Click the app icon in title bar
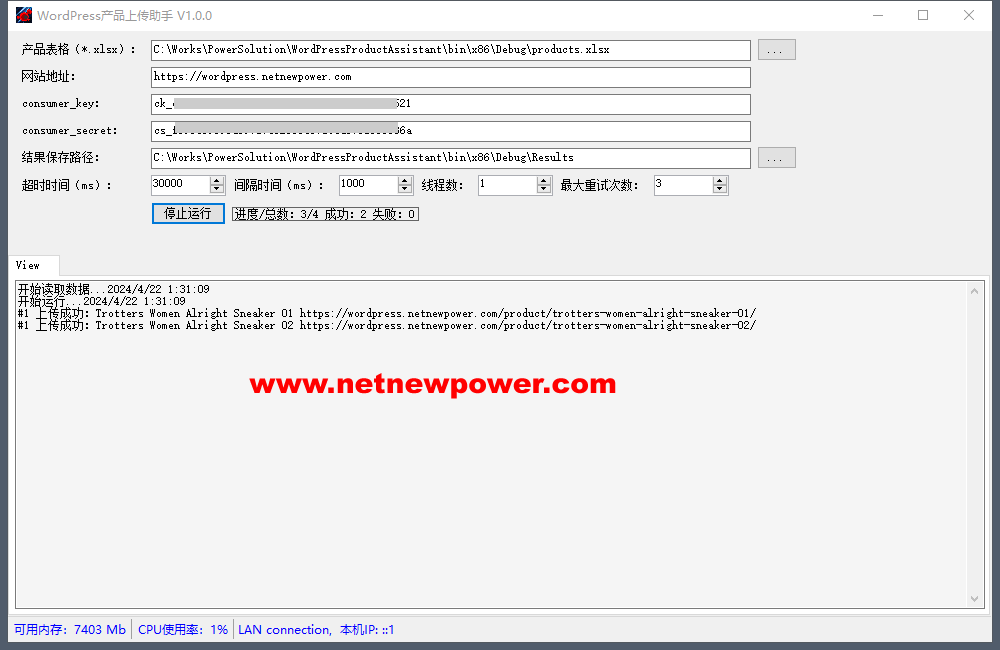Screen dimensions: 1000x650 coord(24,15)
